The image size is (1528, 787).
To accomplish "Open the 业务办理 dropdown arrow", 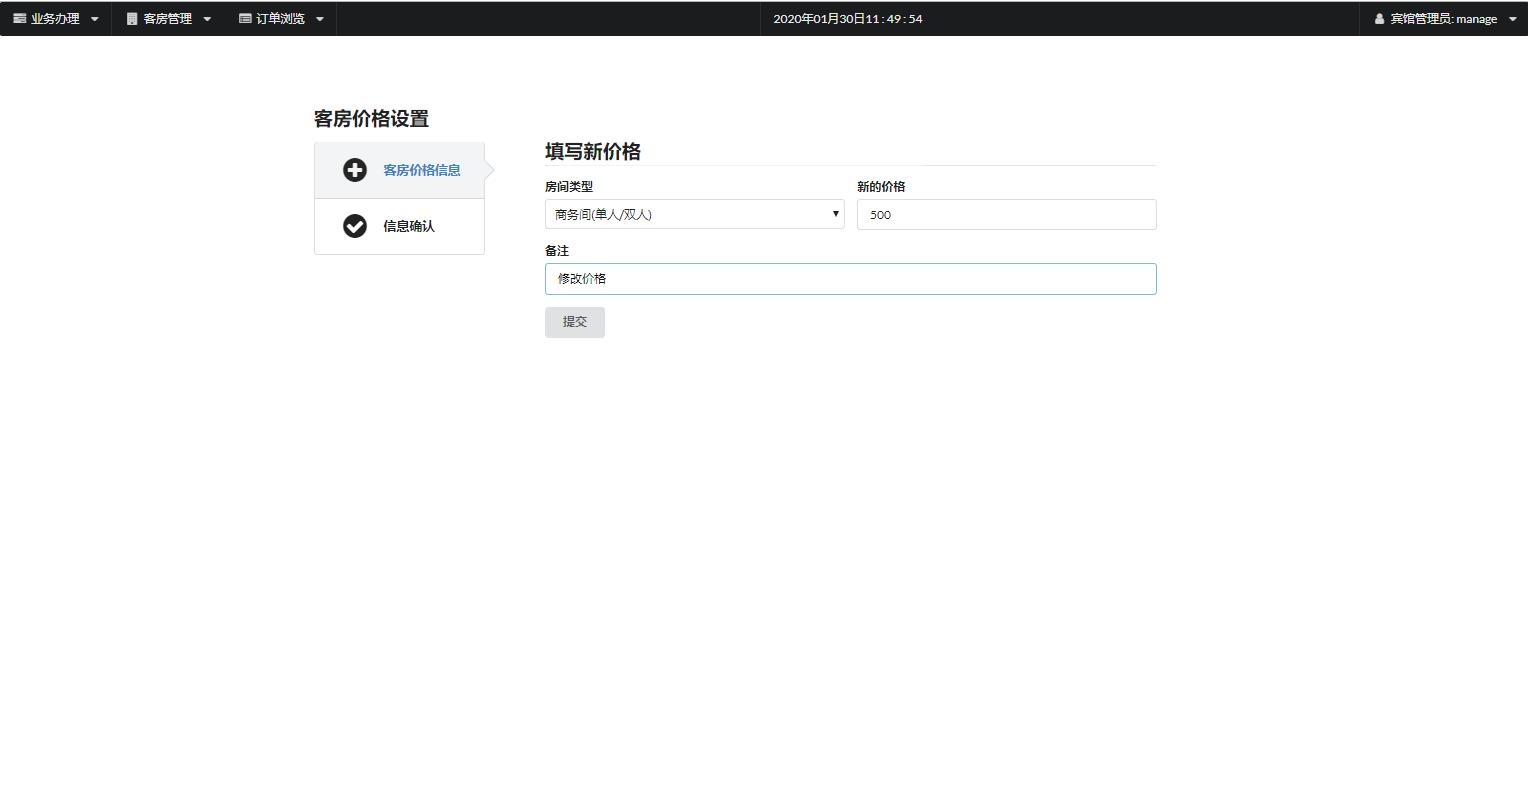I will [x=95, y=18].
